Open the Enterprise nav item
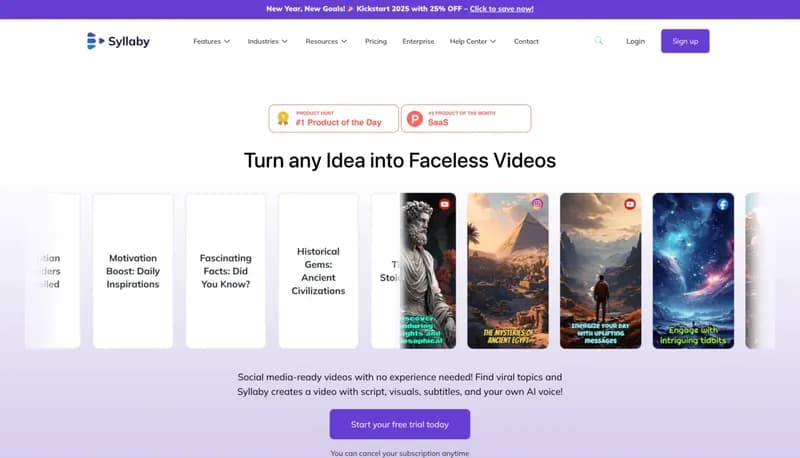The width and height of the screenshot is (800, 458). click(x=418, y=41)
